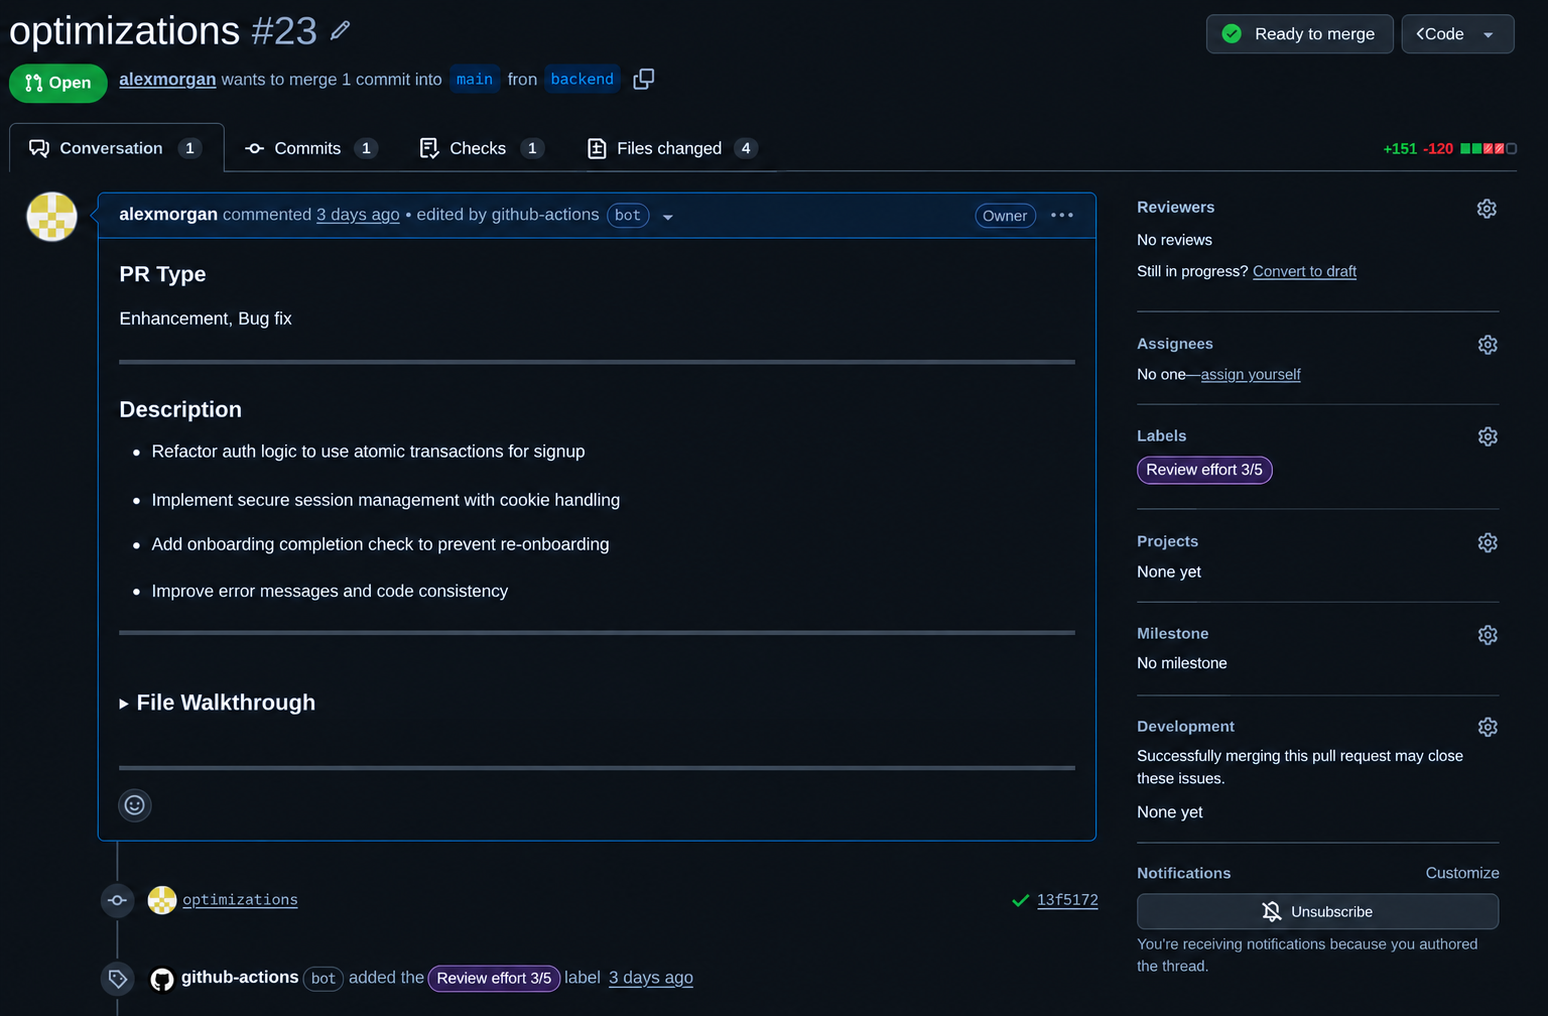Open the main branch link
The width and height of the screenshot is (1548, 1016).
click(x=475, y=79)
